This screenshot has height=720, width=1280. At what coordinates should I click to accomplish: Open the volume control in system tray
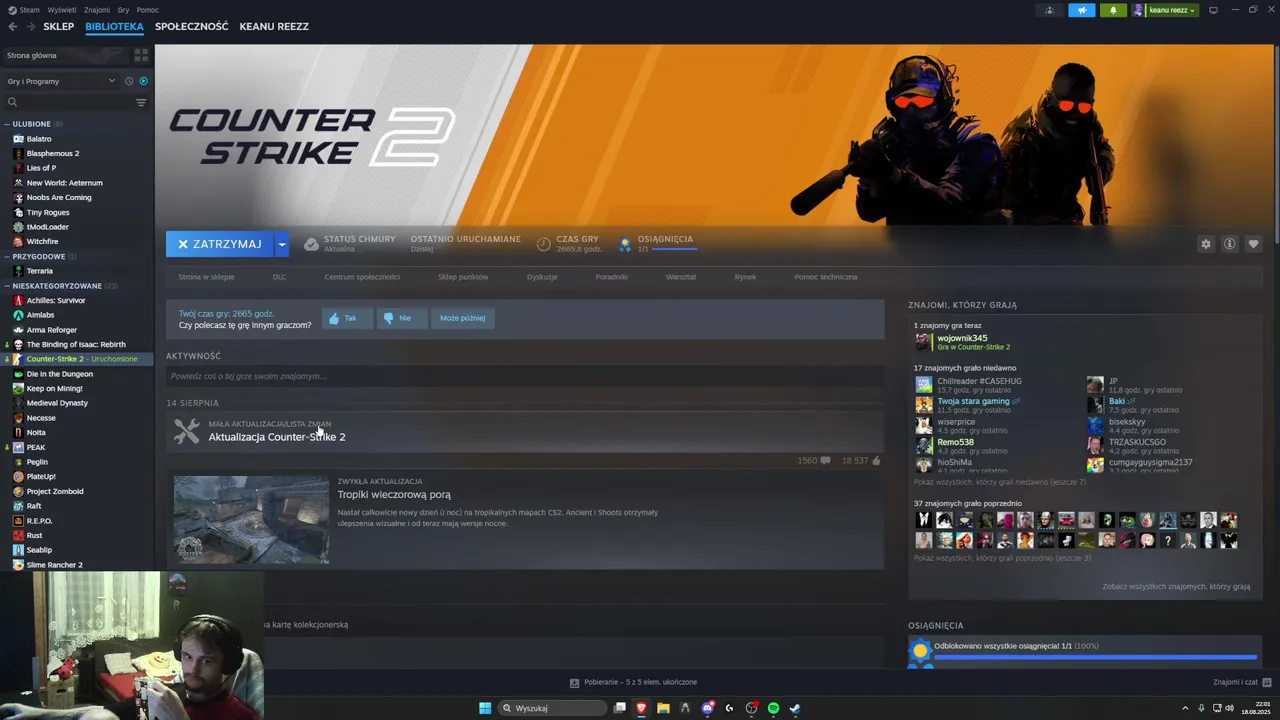[x=1229, y=708]
